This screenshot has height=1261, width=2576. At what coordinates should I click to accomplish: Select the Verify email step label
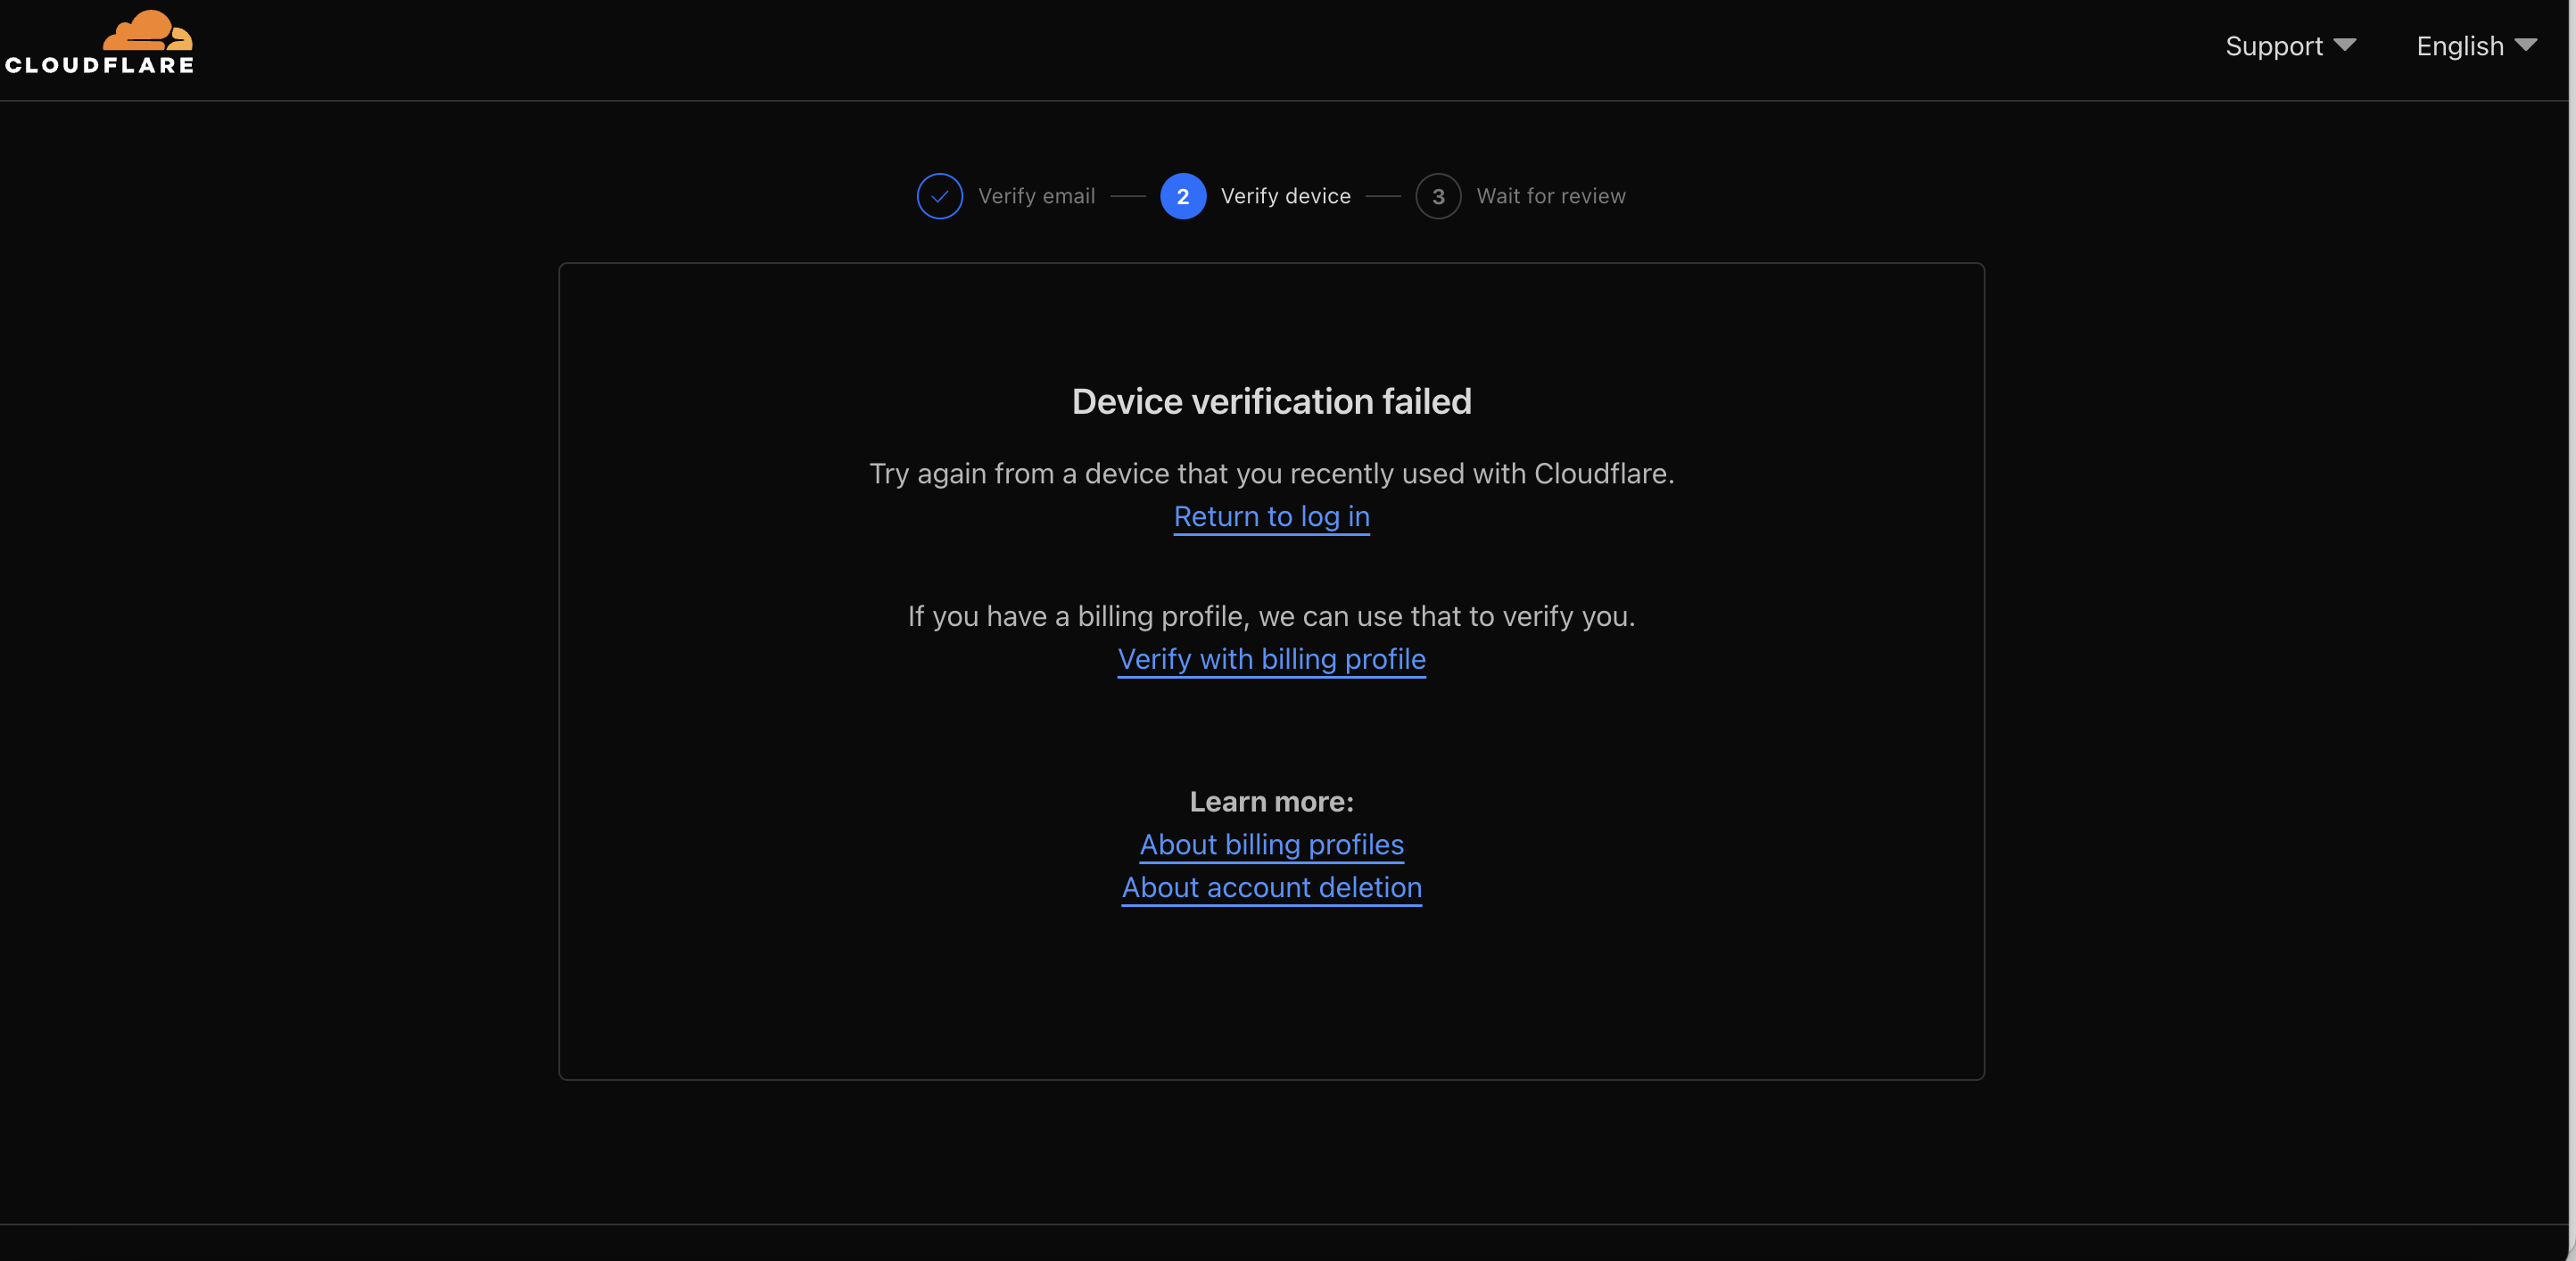(x=1036, y=196)
